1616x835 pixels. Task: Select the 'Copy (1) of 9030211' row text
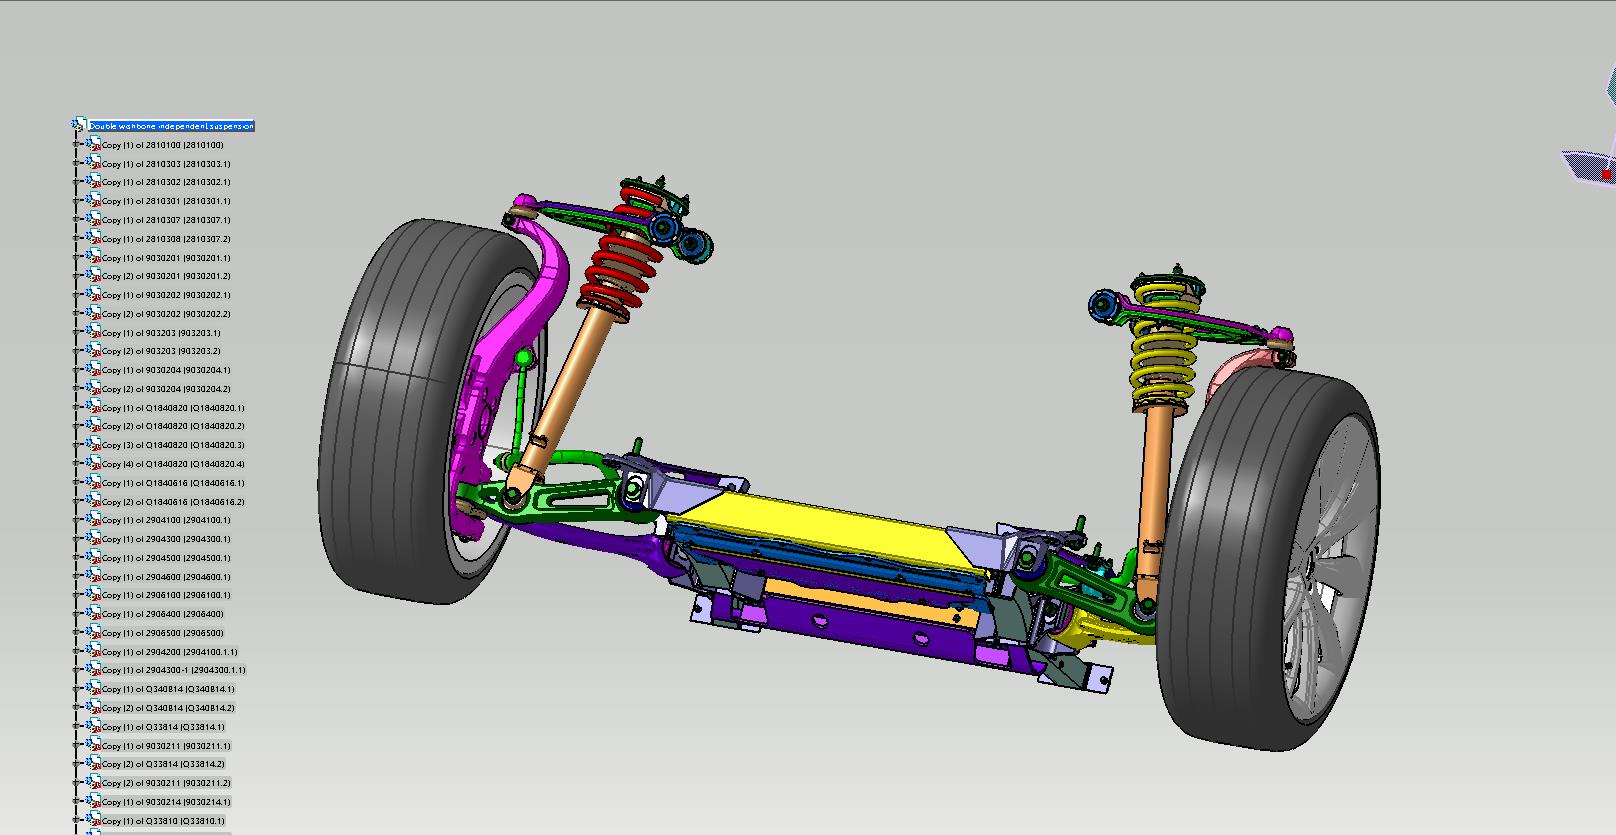click(166, 746)
